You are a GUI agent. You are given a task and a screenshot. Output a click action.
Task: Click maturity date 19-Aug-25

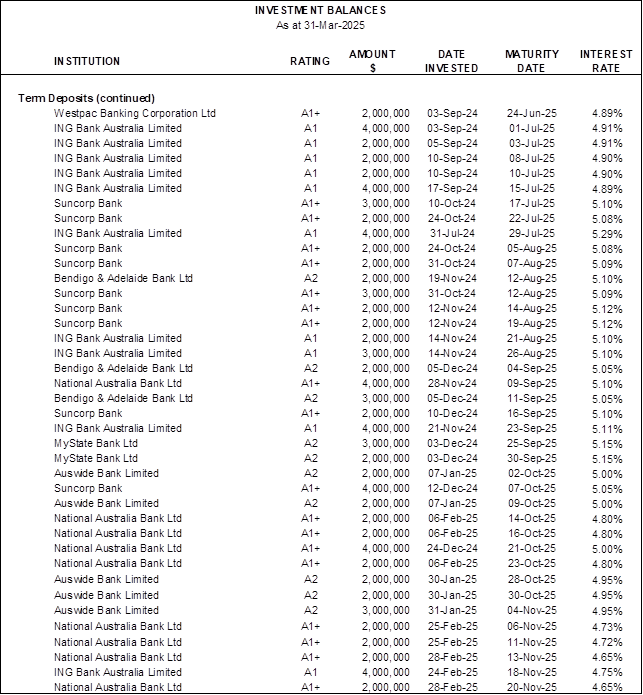[532, 324]
